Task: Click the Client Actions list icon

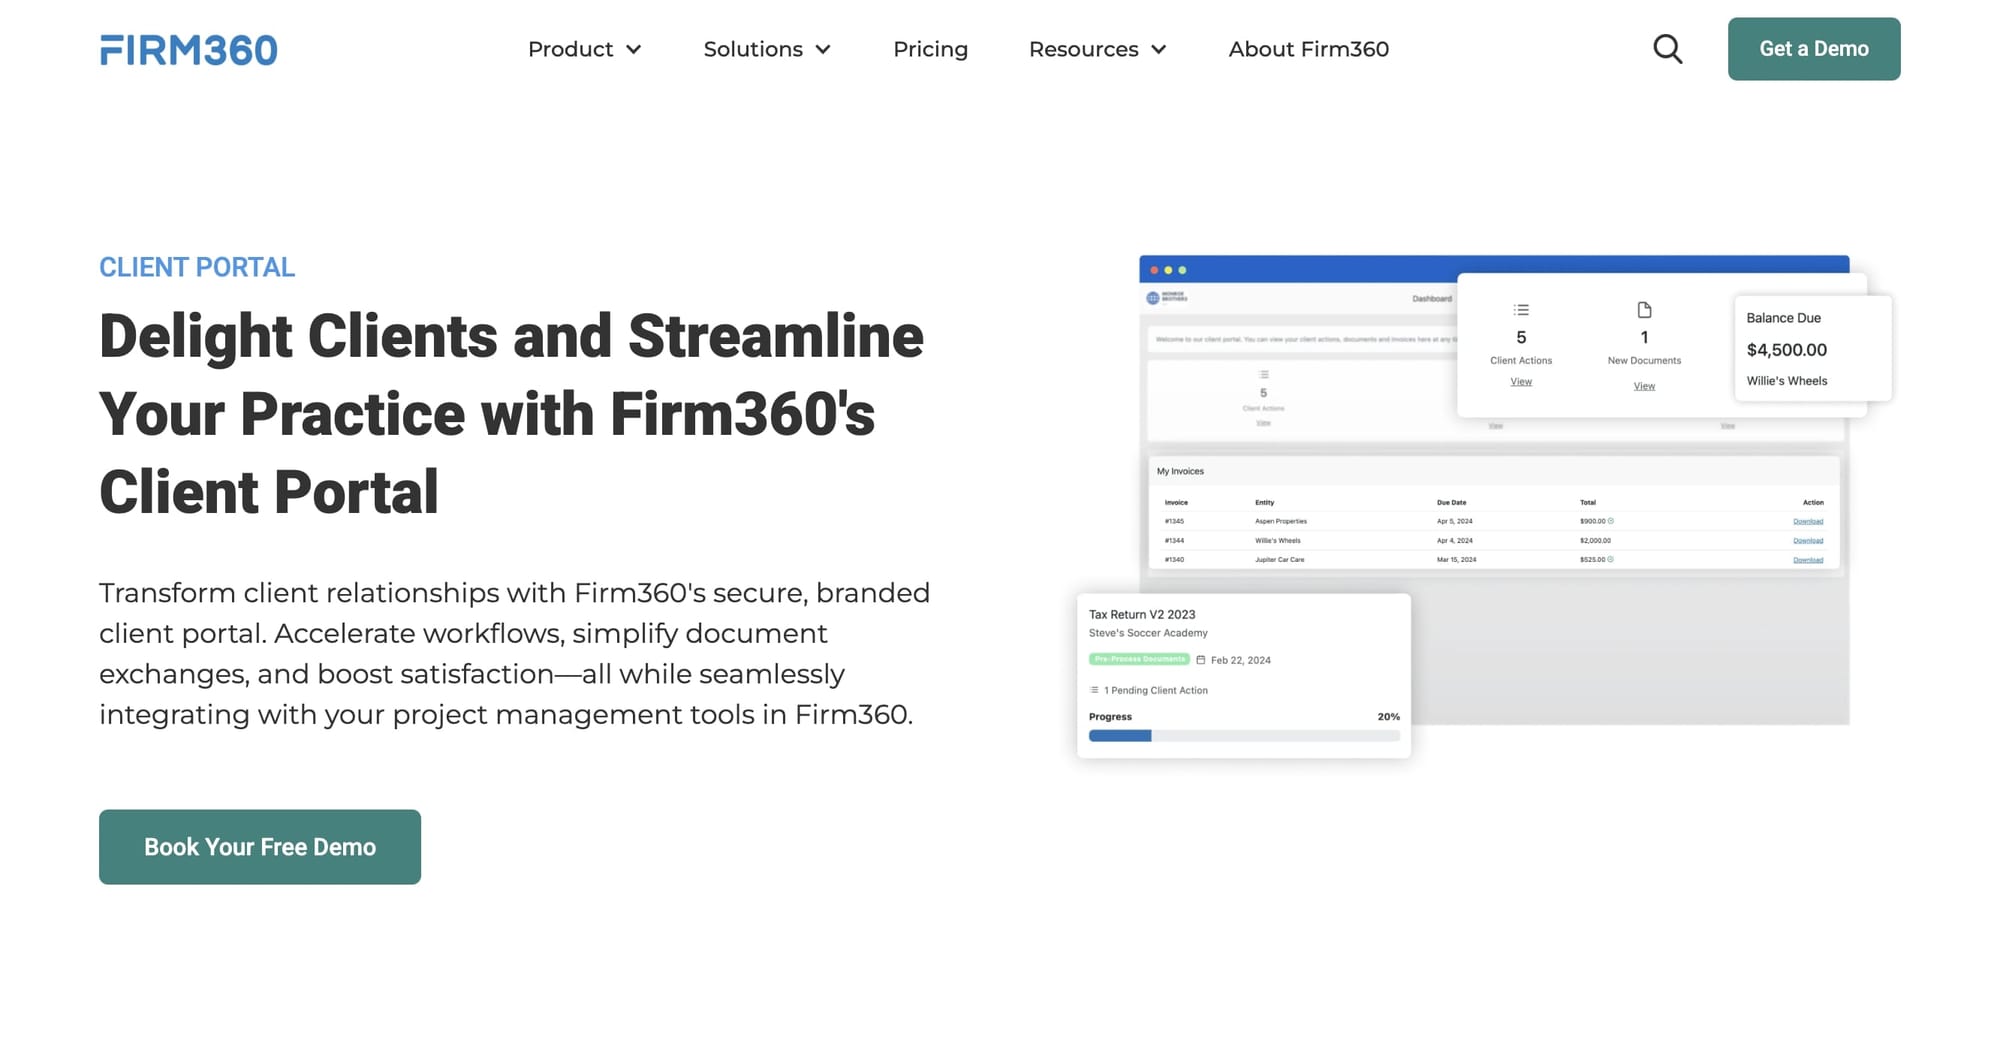Action: point(1521,310)
